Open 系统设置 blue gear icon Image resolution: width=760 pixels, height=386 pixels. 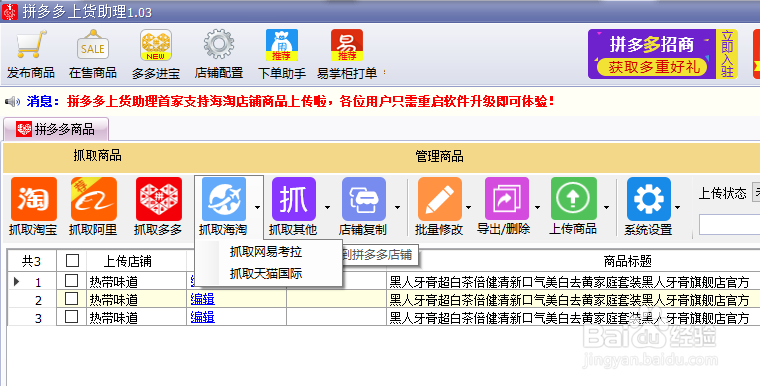coord(649,199)
